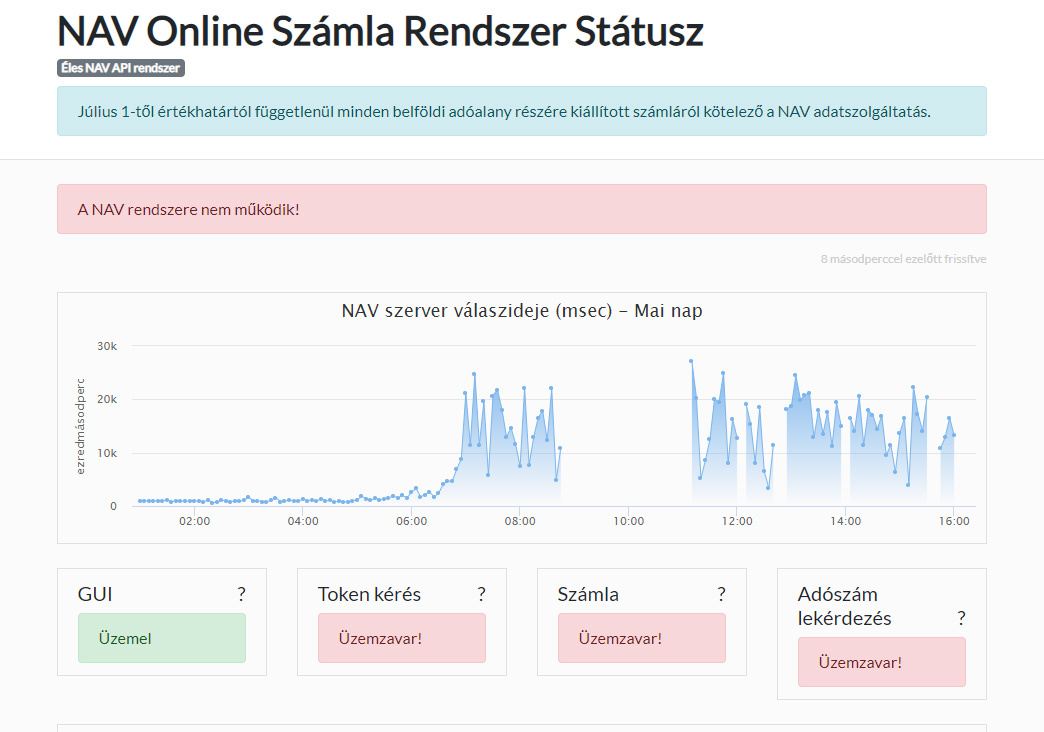Image resolution: width=1044 pixels, height=732 pixels.
Task: Click the 'másodperccel ezelőtt frissítve' timestamp text
Action: (x=903, y=259)
